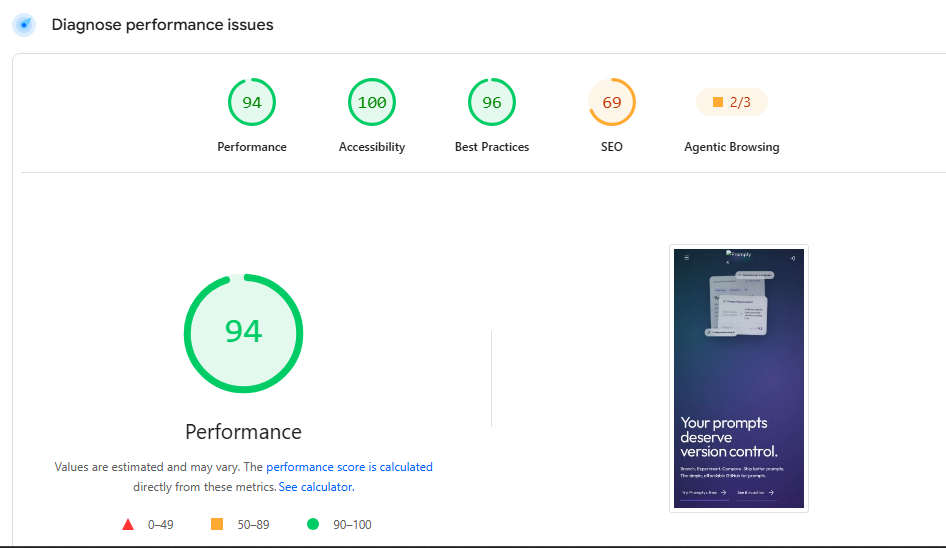Click the Lighthouse icon beside the heading
Viewport: 946px width, 548px height.
coord(24,25)
